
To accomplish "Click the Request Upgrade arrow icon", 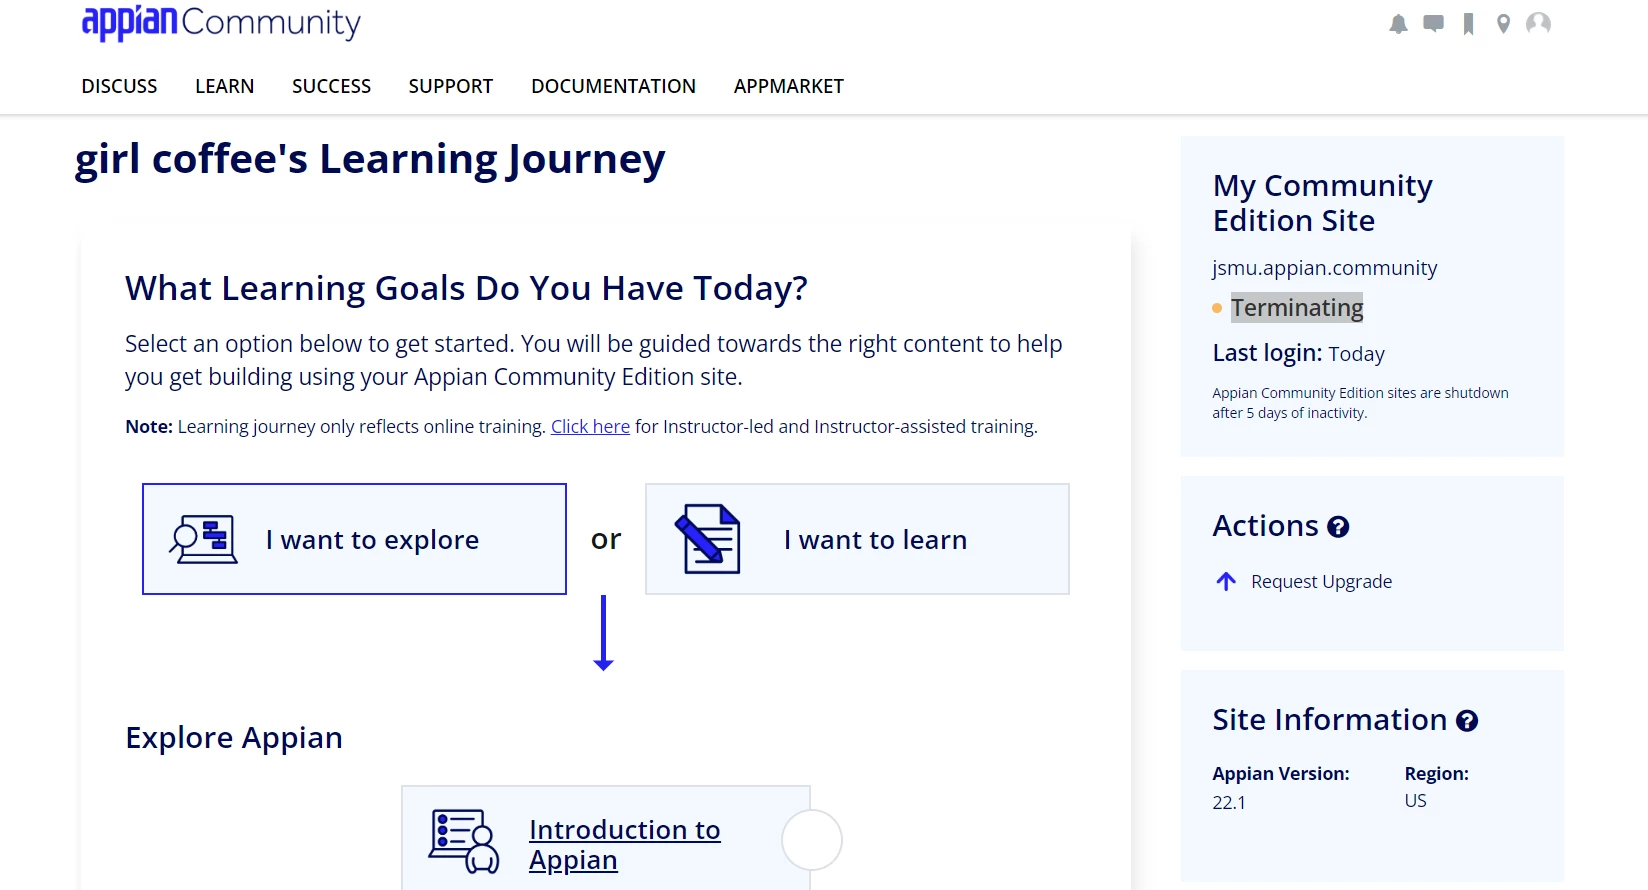I will tap(1226, 581).
